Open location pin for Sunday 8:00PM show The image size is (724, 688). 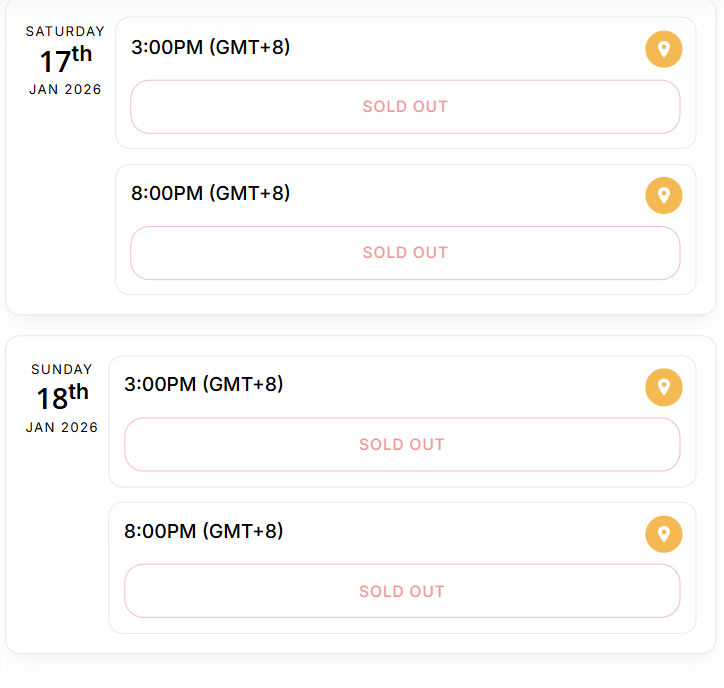coord(663,534)
